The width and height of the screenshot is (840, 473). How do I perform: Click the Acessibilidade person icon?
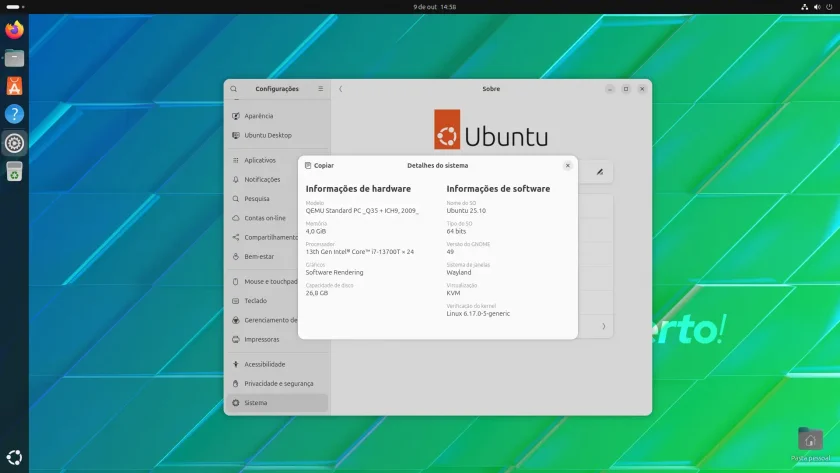pyautogui.click(x=236, y=364)
